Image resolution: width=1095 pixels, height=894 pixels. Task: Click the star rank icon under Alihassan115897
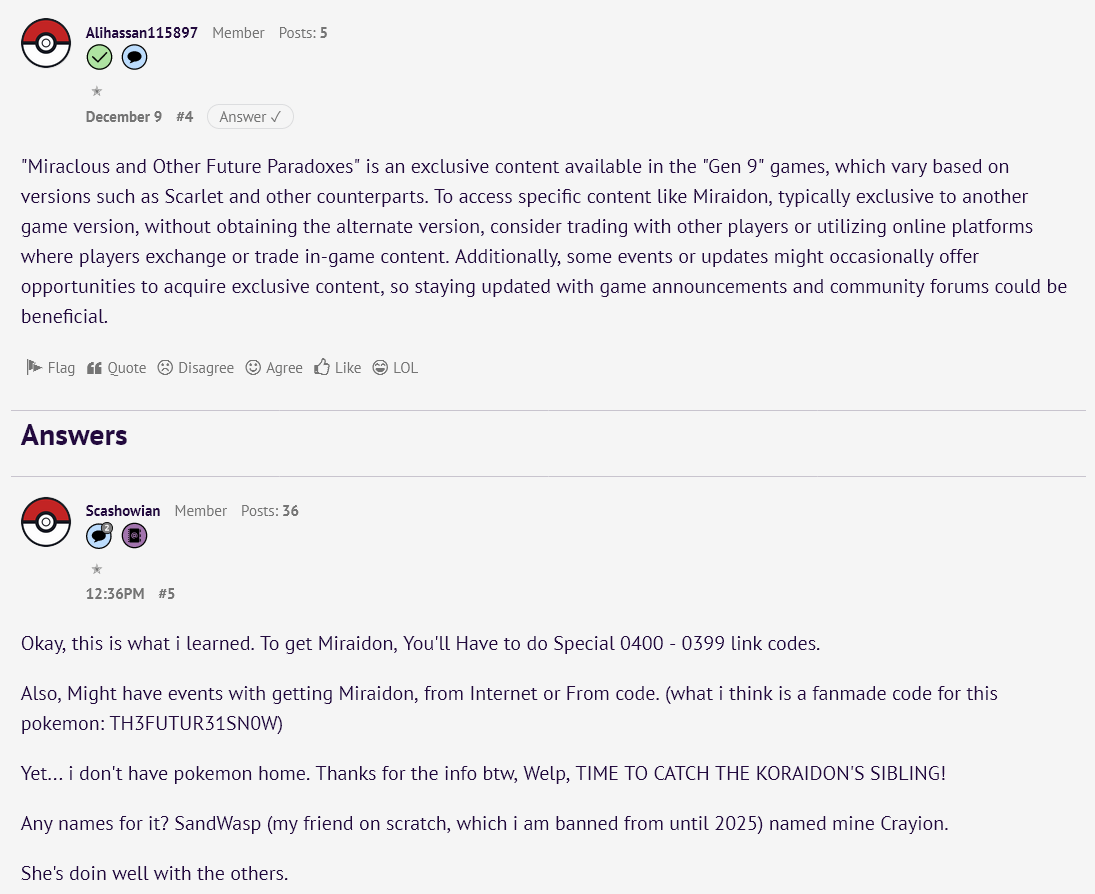tap(97, 91)
